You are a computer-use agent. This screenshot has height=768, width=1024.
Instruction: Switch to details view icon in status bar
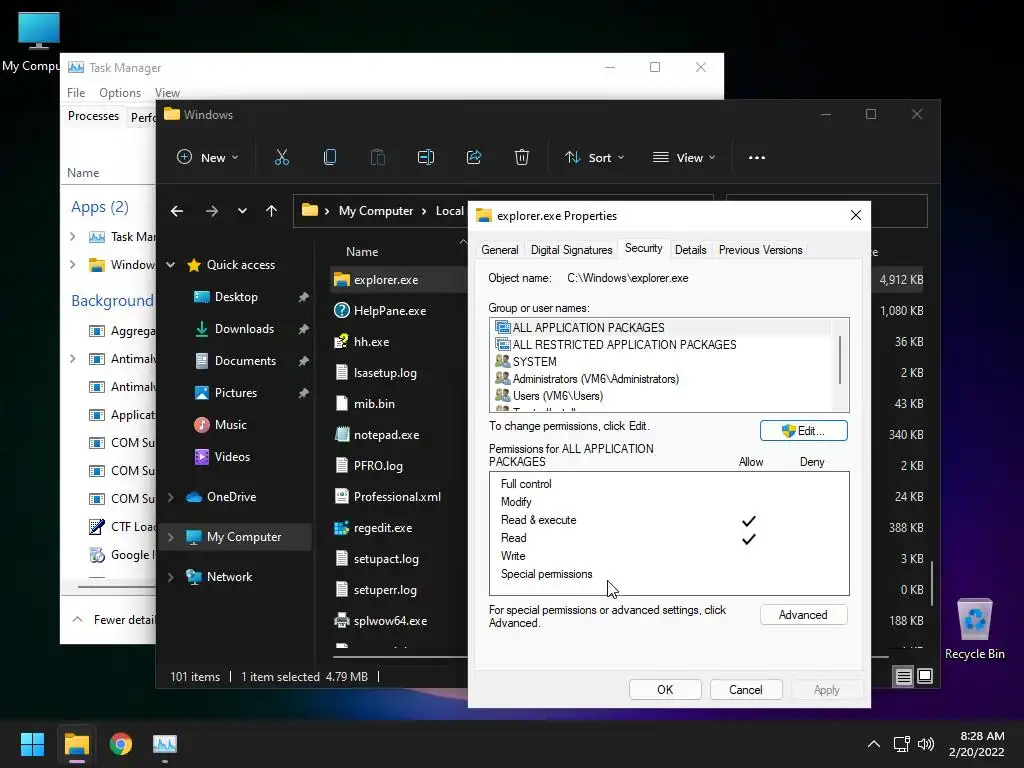tap(903, 677)
